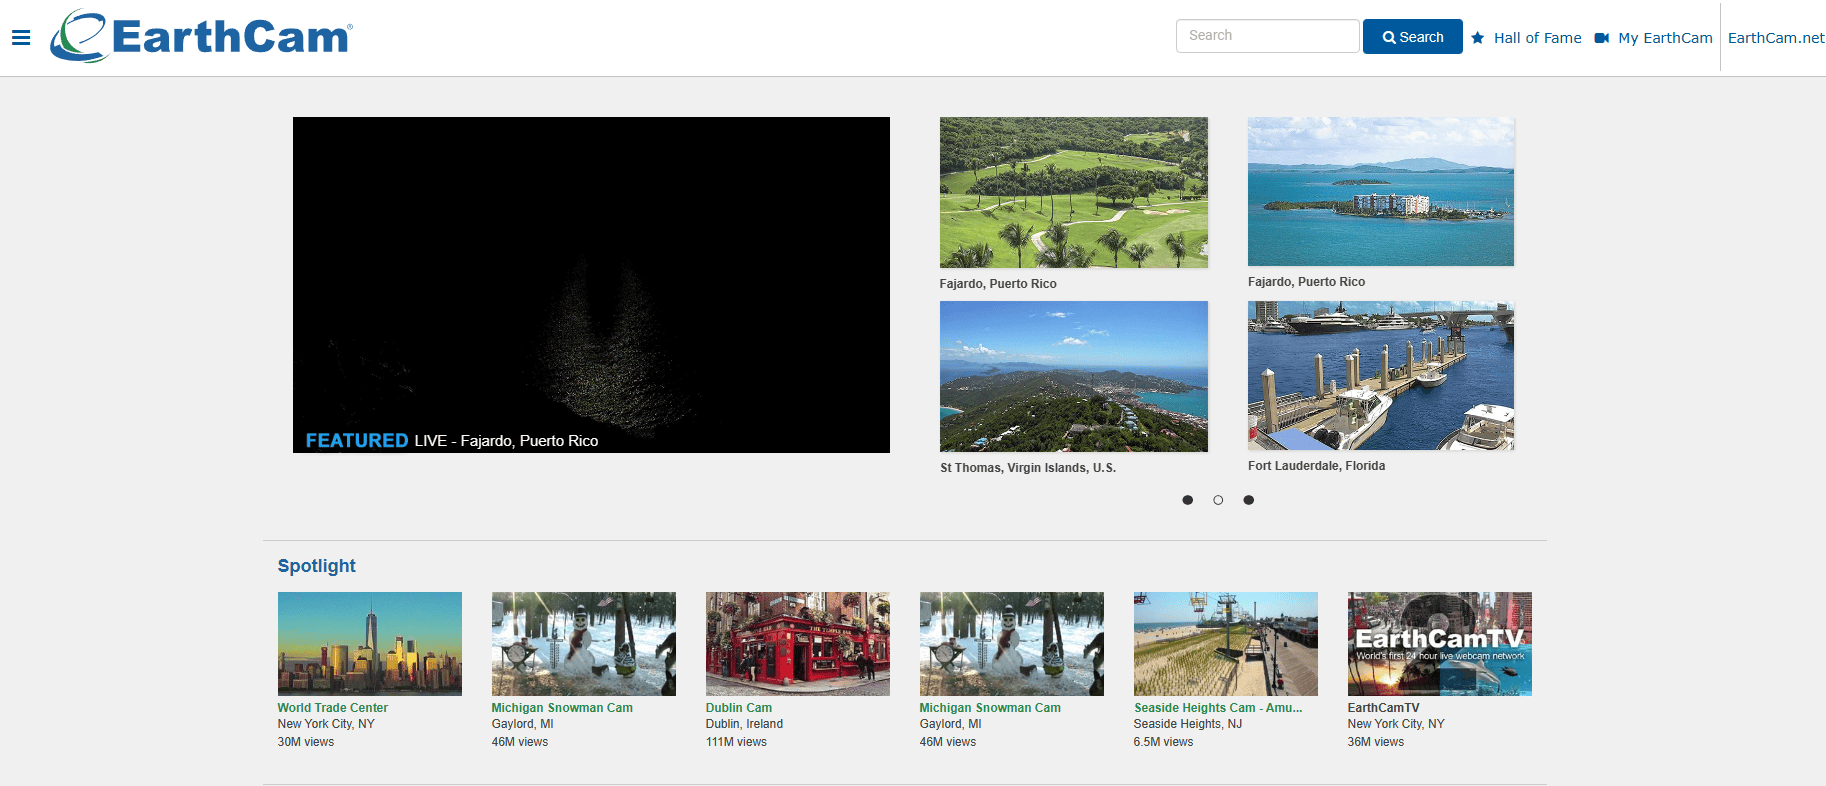The width and height of the screenshot is (1826, 786).
Task: Open the World Trade Center cam link
Action: pyautogui.click(x=332, y=708)
